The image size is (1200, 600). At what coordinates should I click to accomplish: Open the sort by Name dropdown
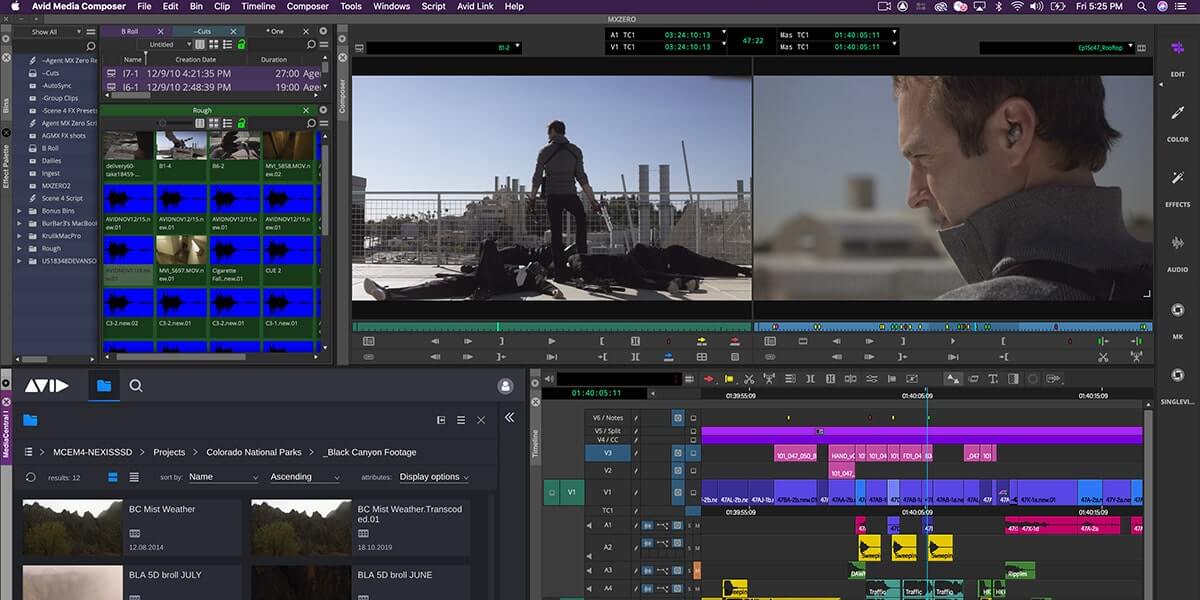click(x=223, y=477)
